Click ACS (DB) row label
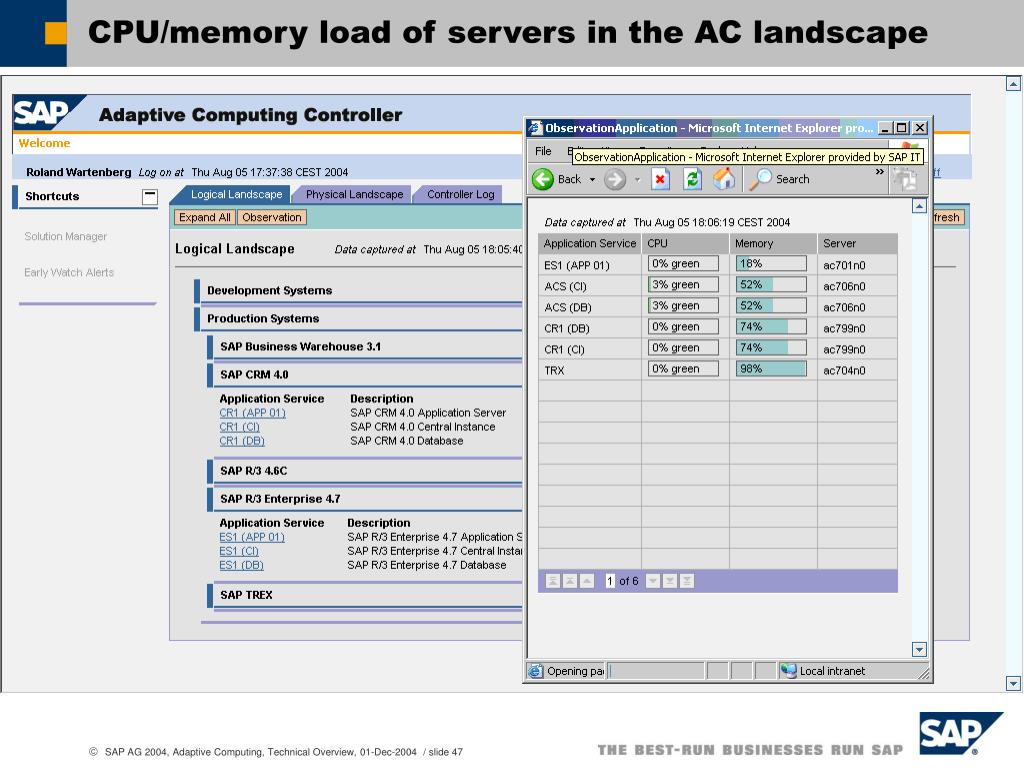 [x=568, y=308]
